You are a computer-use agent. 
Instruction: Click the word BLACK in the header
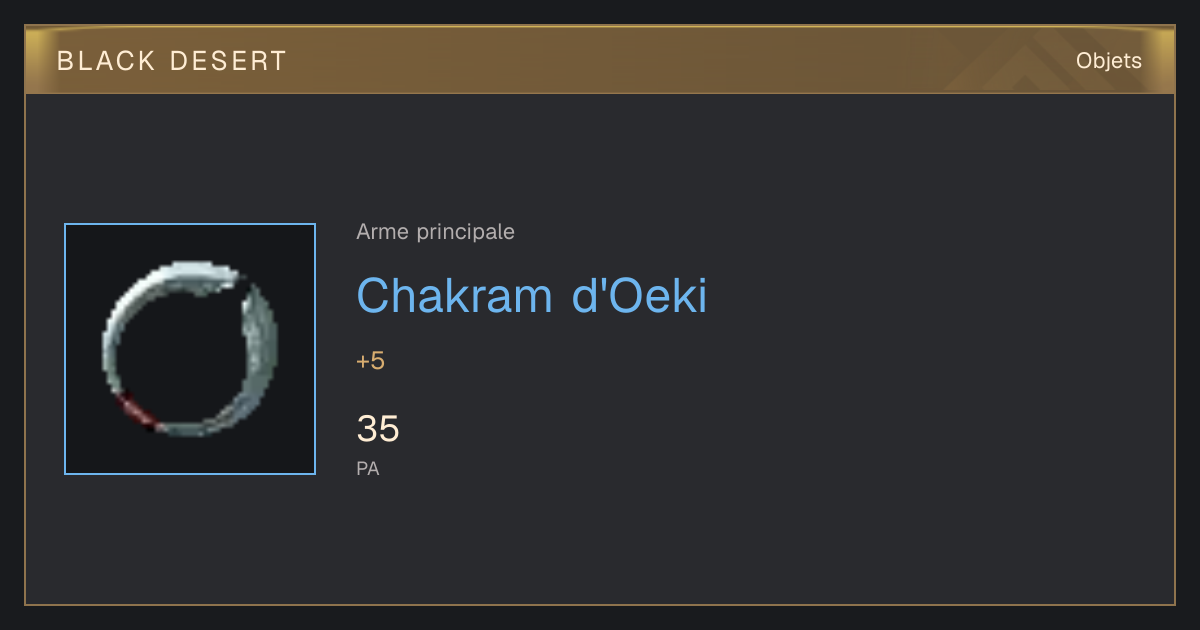(106, 61)
